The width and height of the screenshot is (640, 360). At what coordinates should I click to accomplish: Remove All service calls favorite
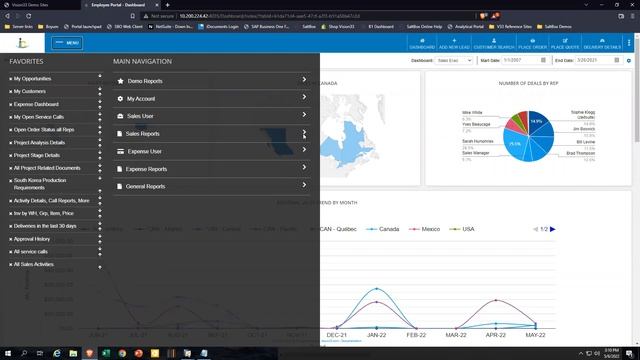pyautogui.click(x=11, y=252)
